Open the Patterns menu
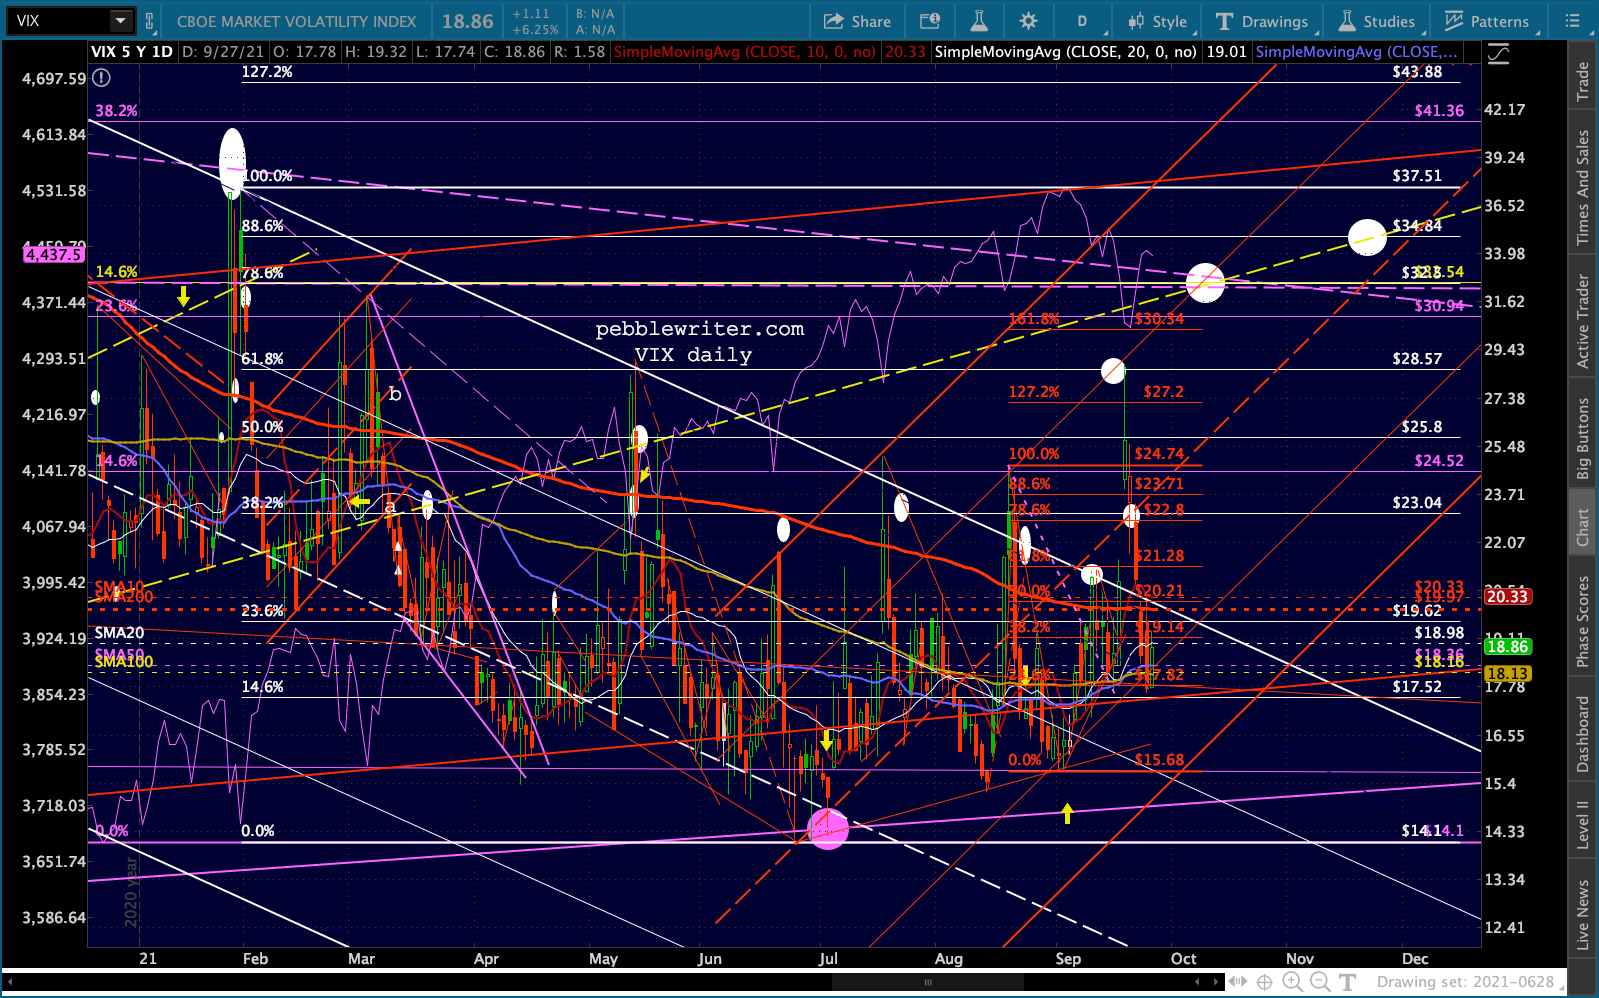1599x998 pixels. pyautogui.click(x=1487, y=21)
